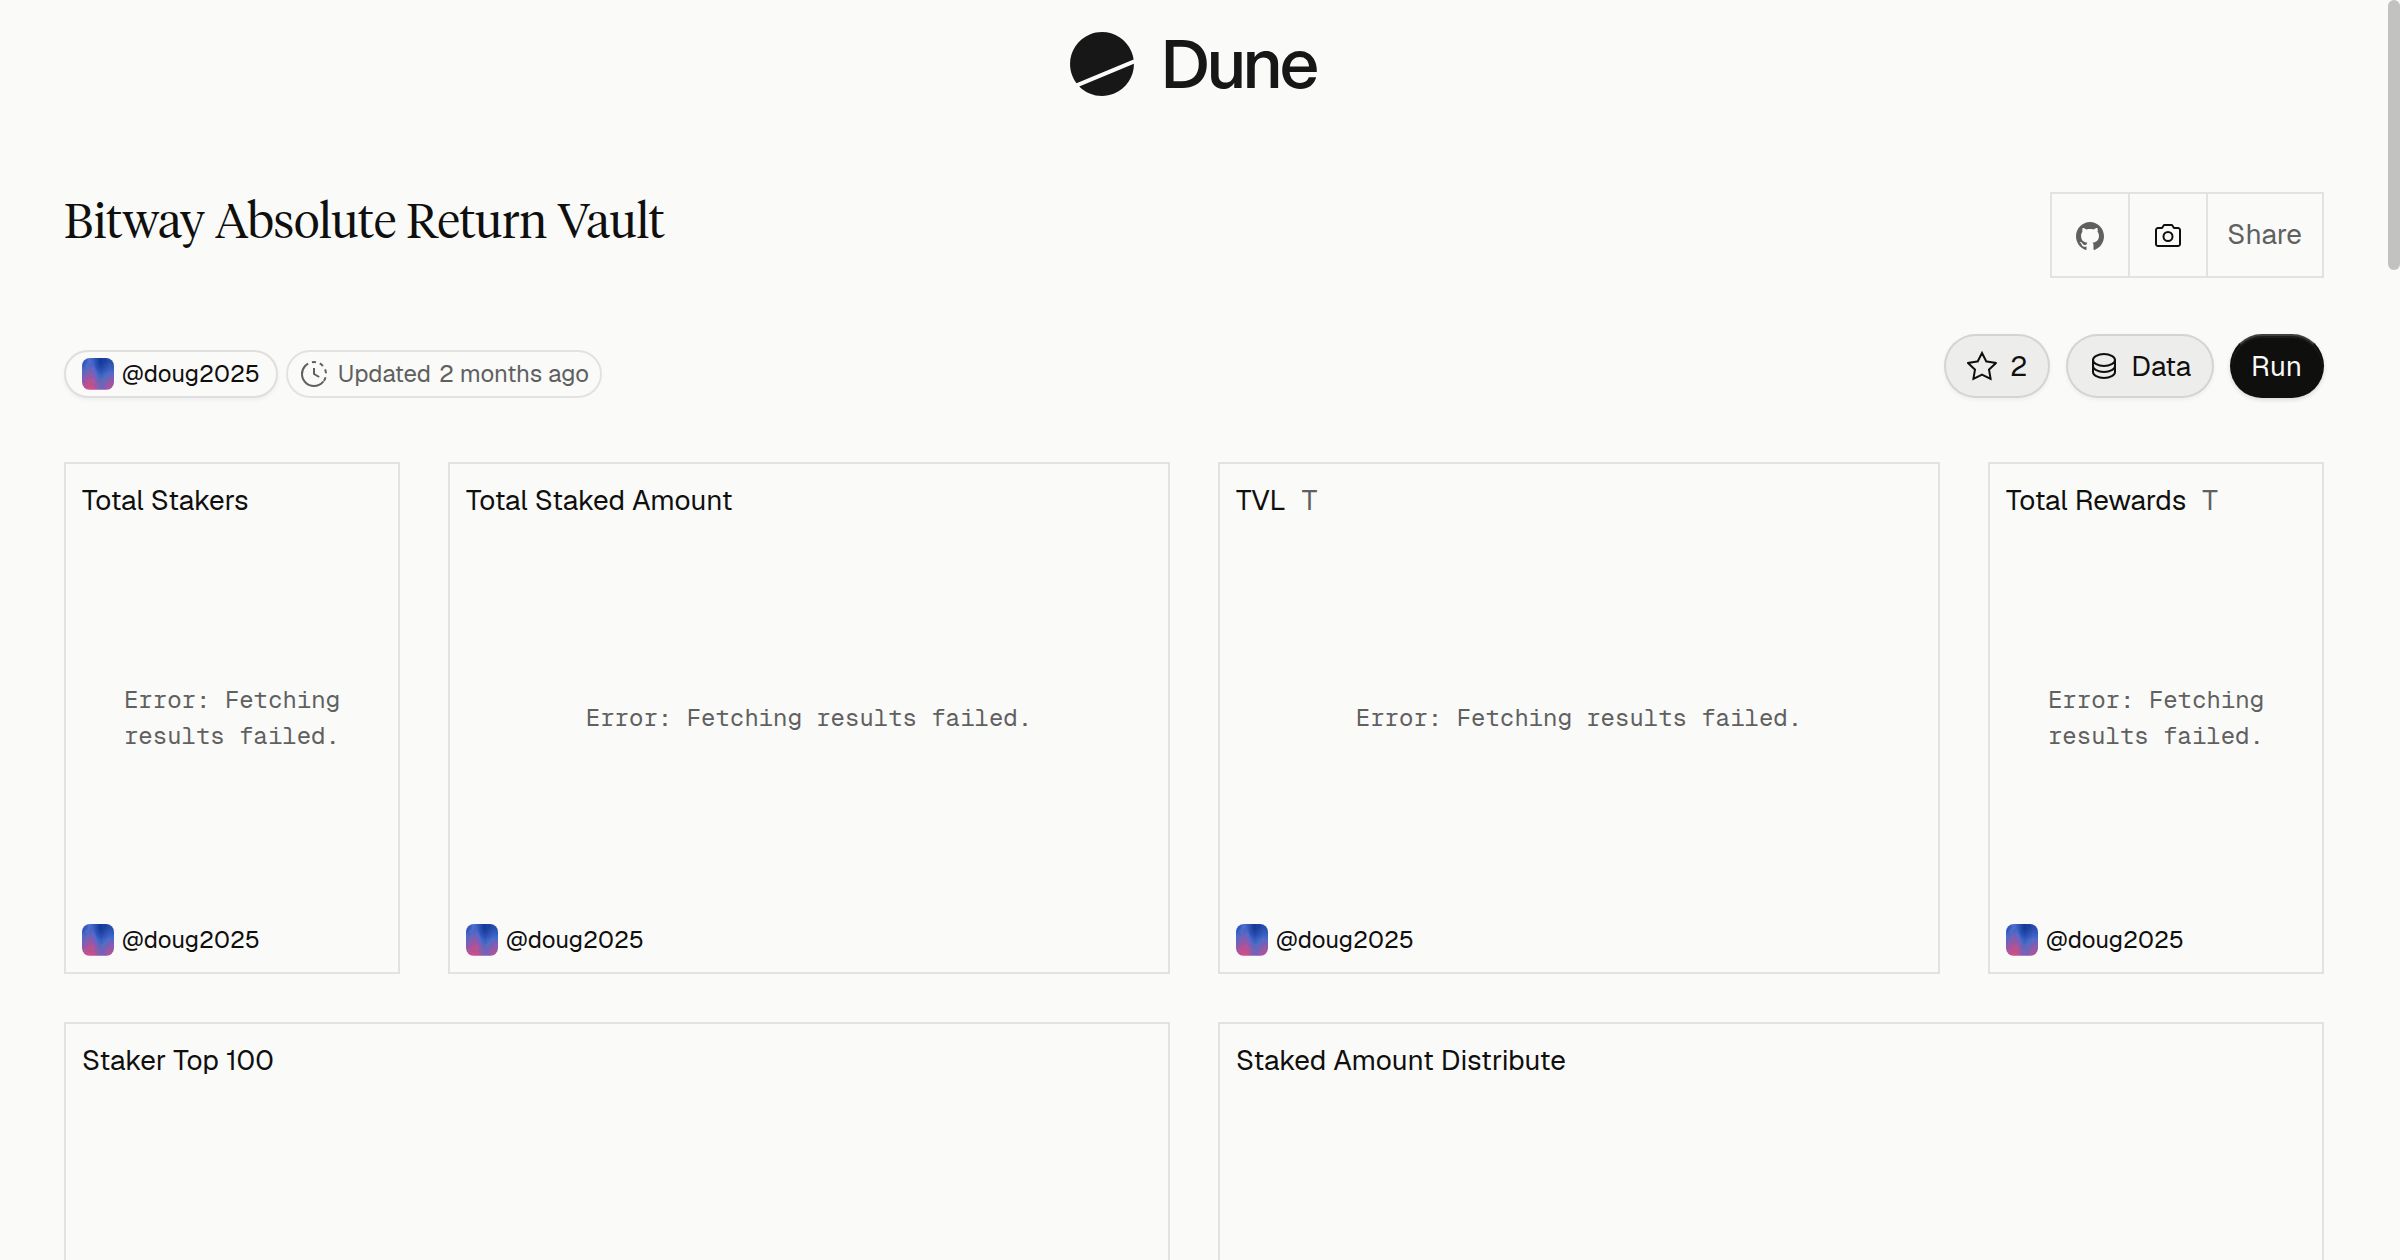
Task: Click @doug2025 in TVL card
Action: click(x=1344, y=940)
